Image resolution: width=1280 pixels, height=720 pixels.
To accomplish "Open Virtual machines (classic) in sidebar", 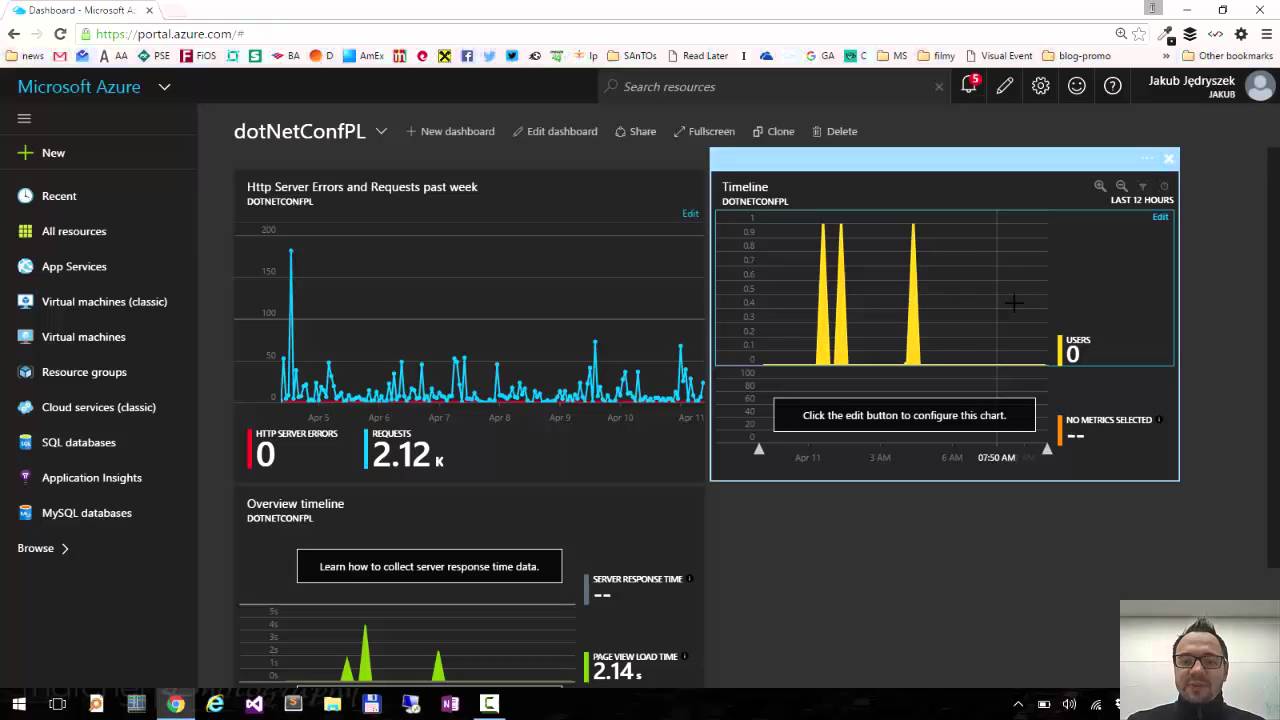I will [92, 301].
